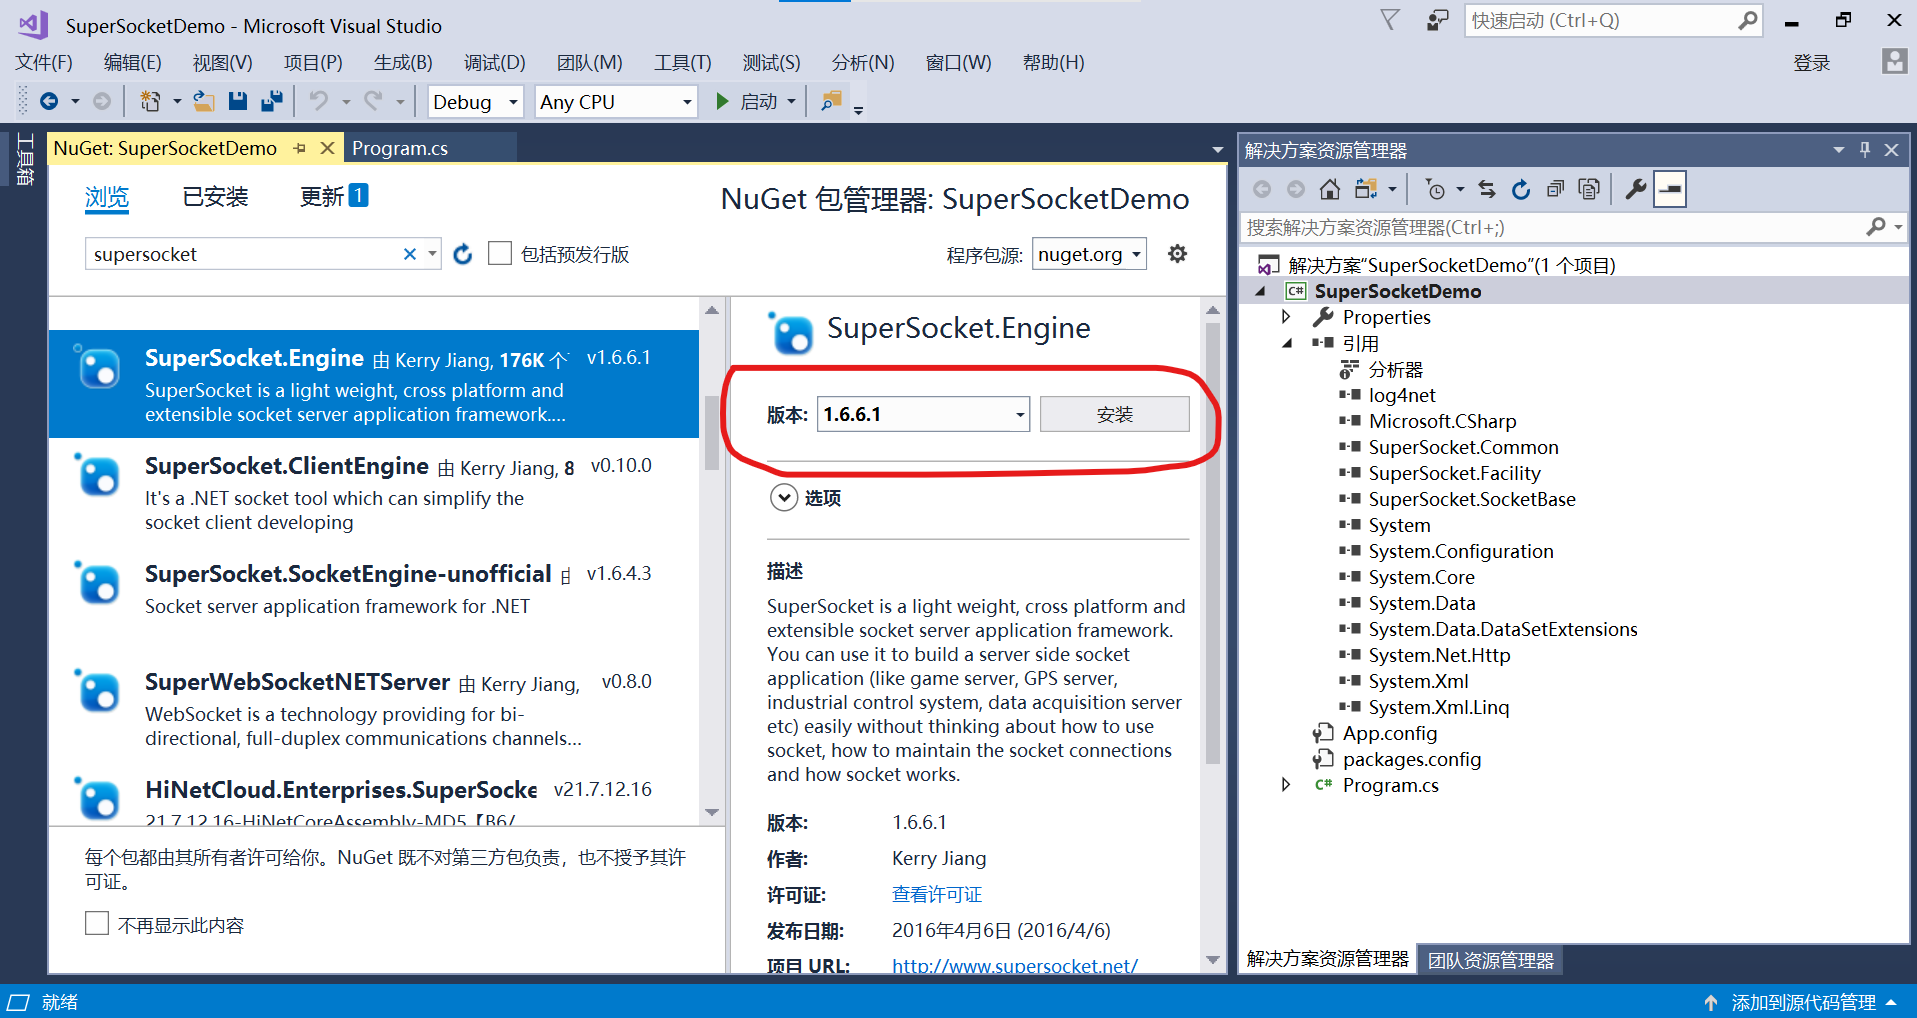Switch to the 已安装 tab
The width and height of the screenshot is (1917, 1018).
tap(214, 196)
